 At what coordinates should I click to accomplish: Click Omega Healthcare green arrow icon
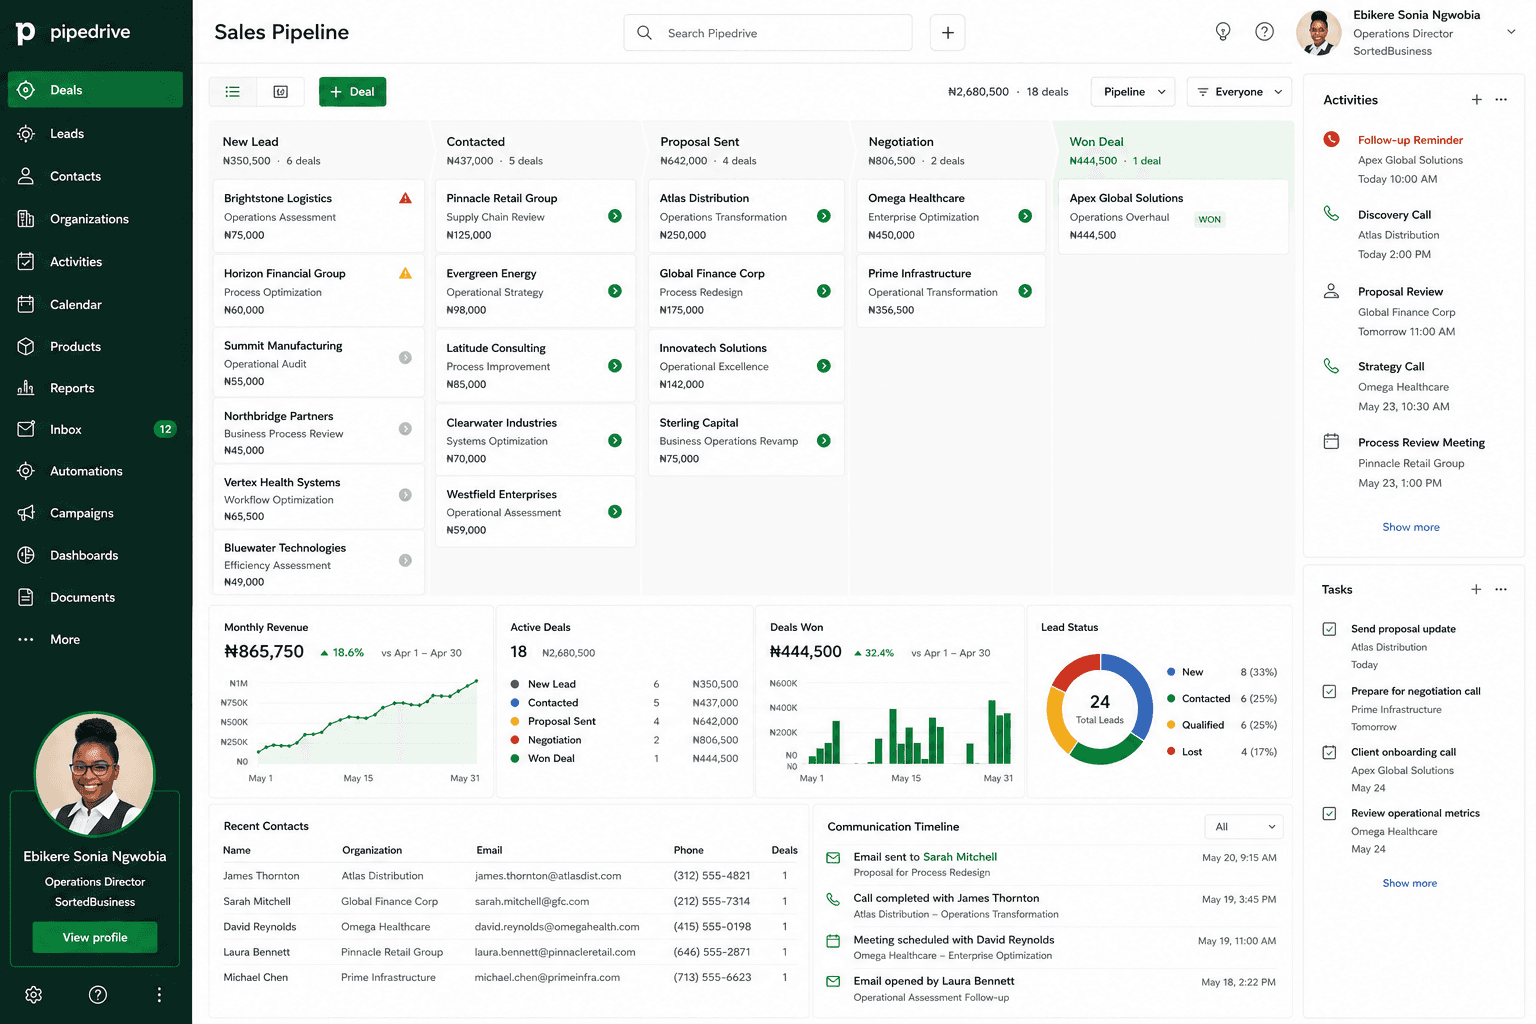coord(1025,216)
